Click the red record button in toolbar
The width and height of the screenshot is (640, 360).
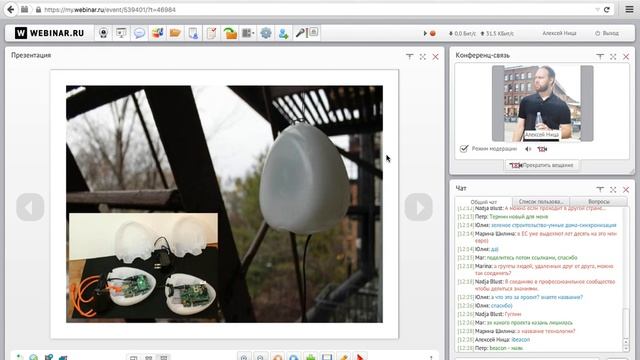pos(433,33)
